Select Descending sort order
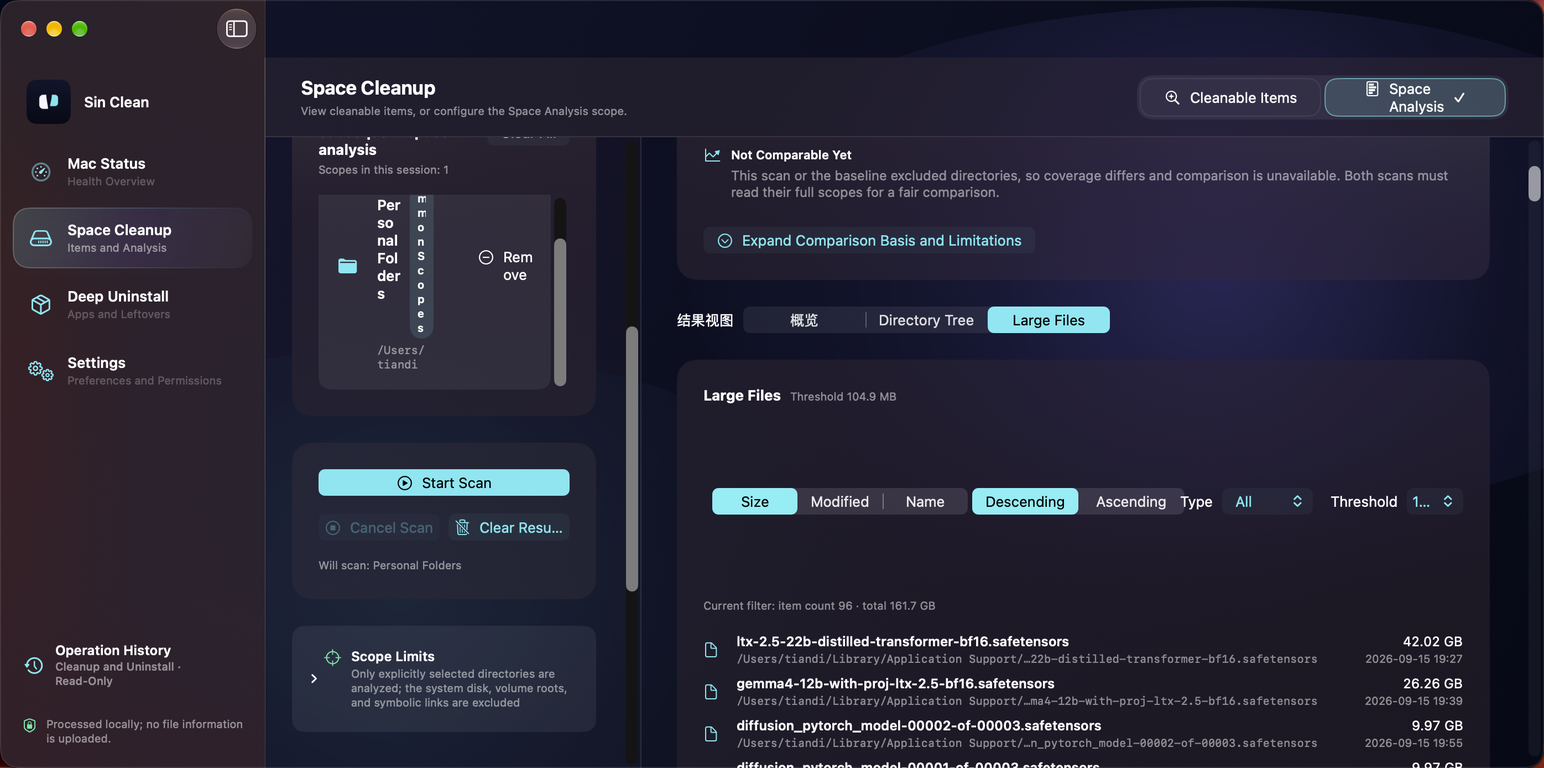The width and height of the screenshot is (1544, 768). 1025,501
